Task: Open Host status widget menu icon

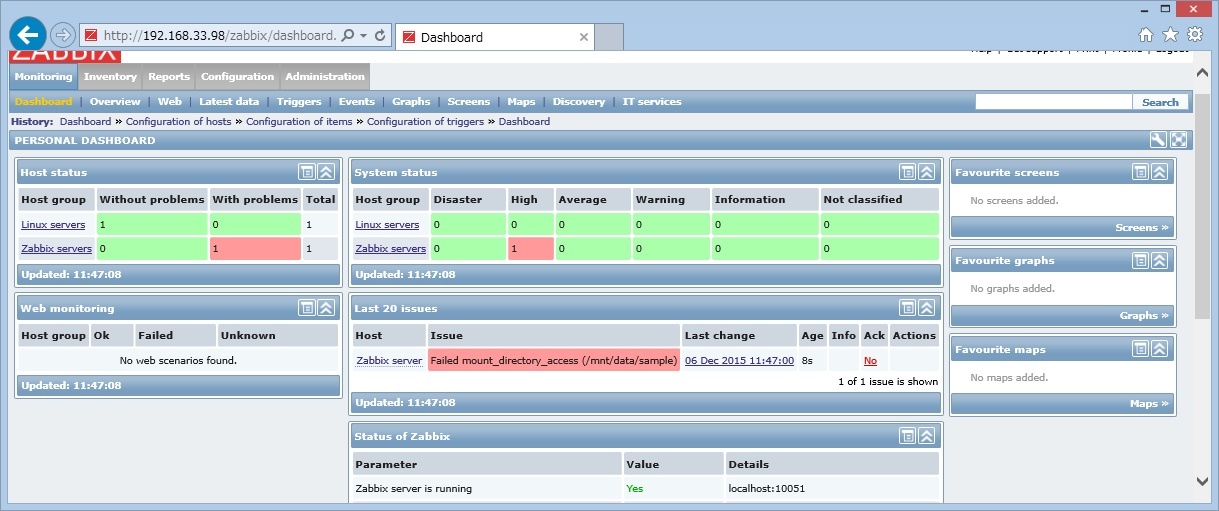Action: (307, 172)
